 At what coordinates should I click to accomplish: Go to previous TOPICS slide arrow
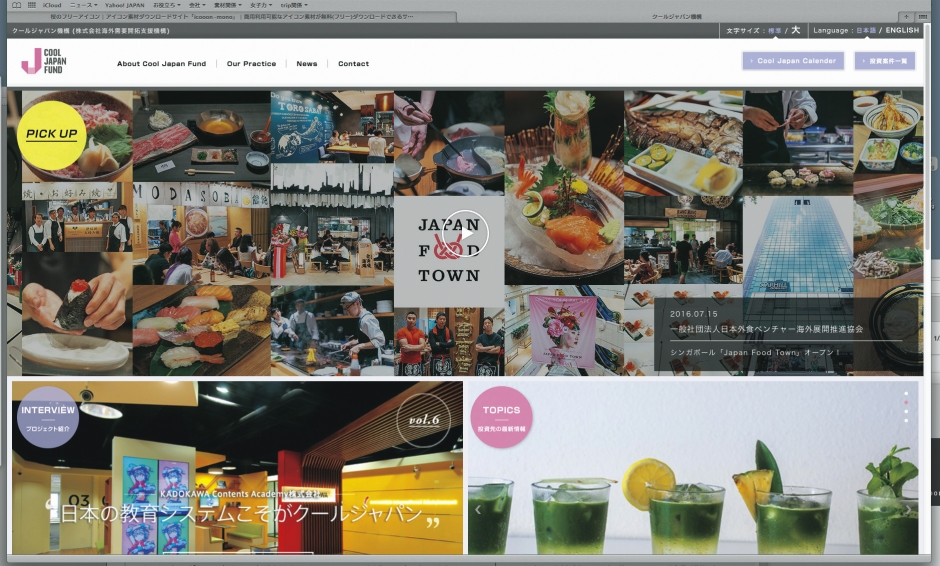pos(478,510)
